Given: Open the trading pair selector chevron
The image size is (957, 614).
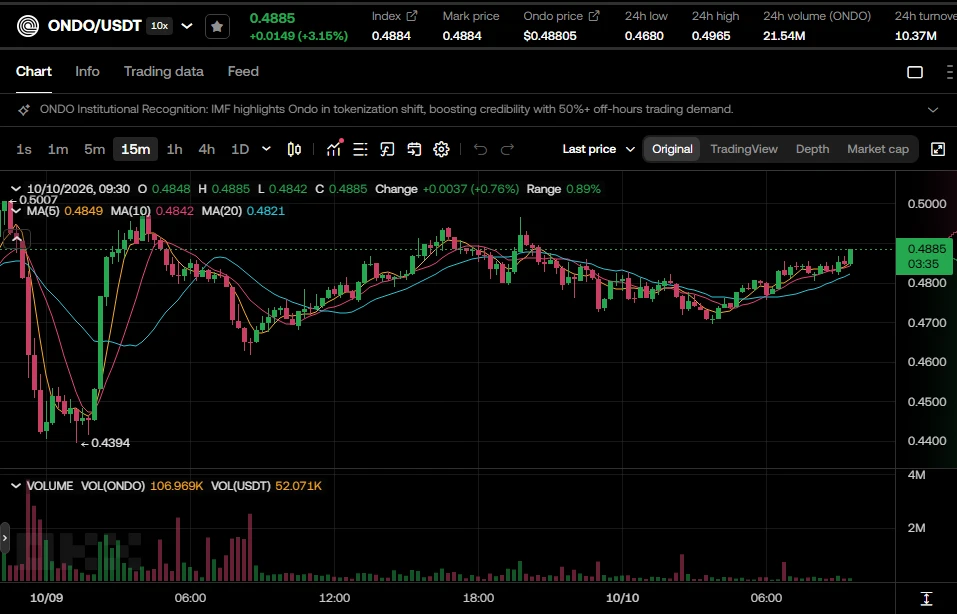Looking at the screenshot, I should [187, 26].
